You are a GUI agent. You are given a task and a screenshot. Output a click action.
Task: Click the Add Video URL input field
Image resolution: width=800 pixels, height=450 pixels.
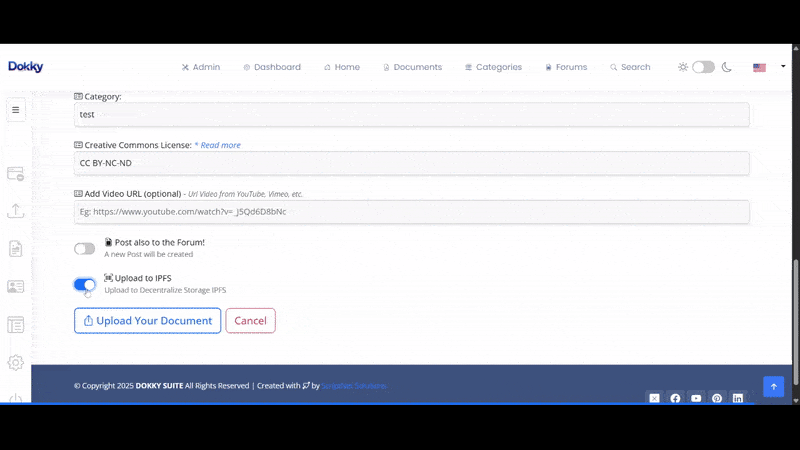click(411, 212)
